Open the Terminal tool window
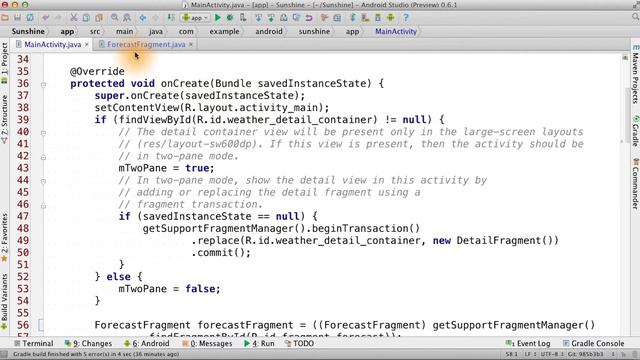This screenshot has height=360, width=640. (x=34, y=343)
